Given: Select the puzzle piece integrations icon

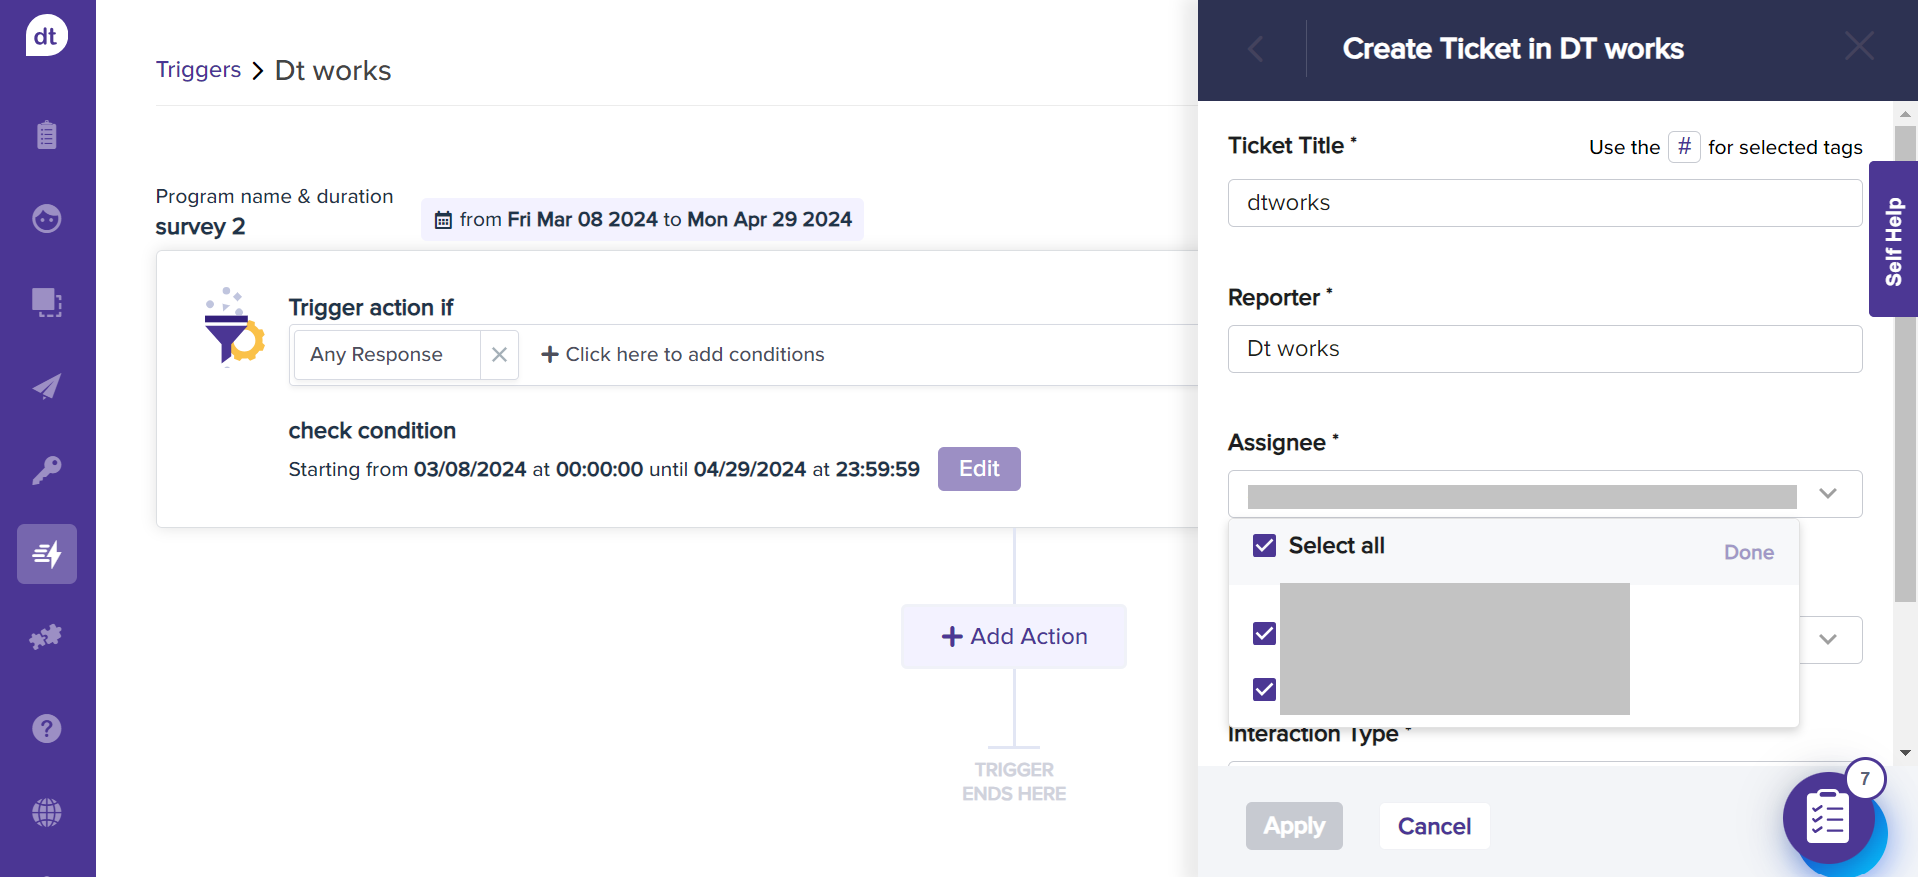Looking at the screenshot, I should click(47, 637).
